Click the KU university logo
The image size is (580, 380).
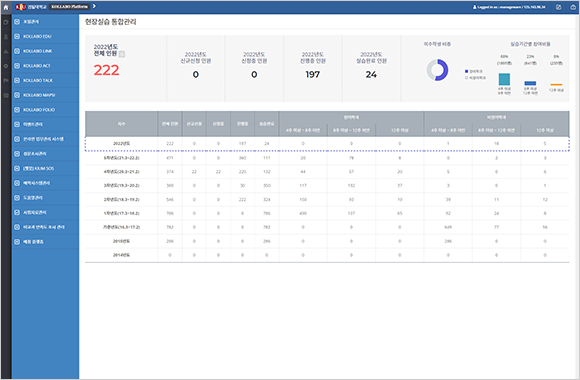(31, 7)
